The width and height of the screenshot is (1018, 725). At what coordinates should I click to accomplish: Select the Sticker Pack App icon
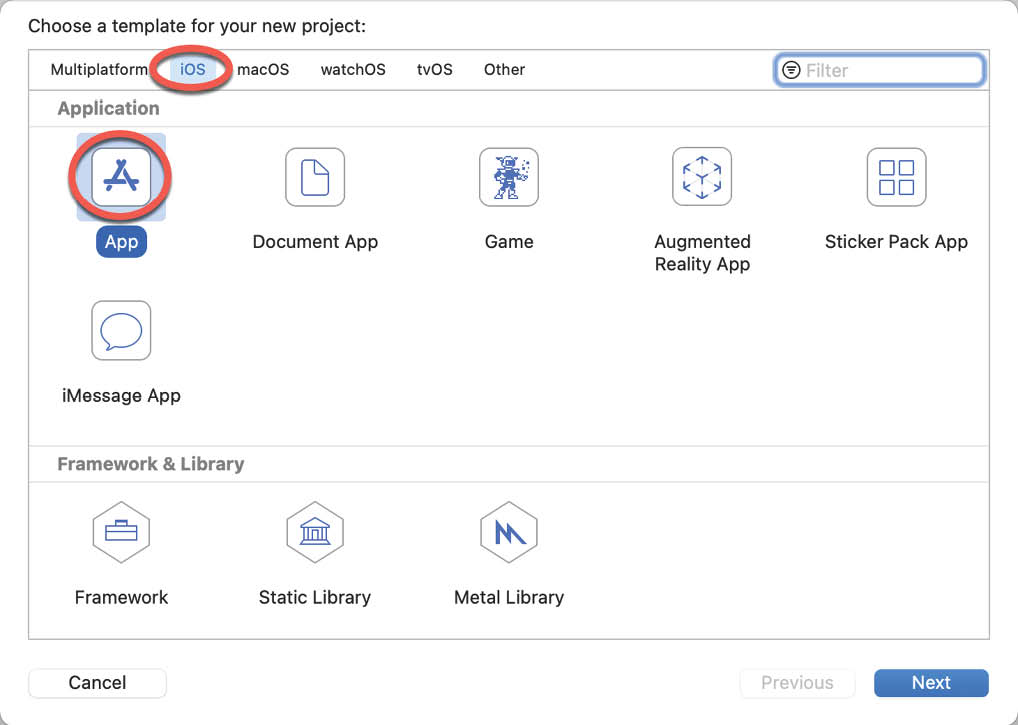pos(896,177)
